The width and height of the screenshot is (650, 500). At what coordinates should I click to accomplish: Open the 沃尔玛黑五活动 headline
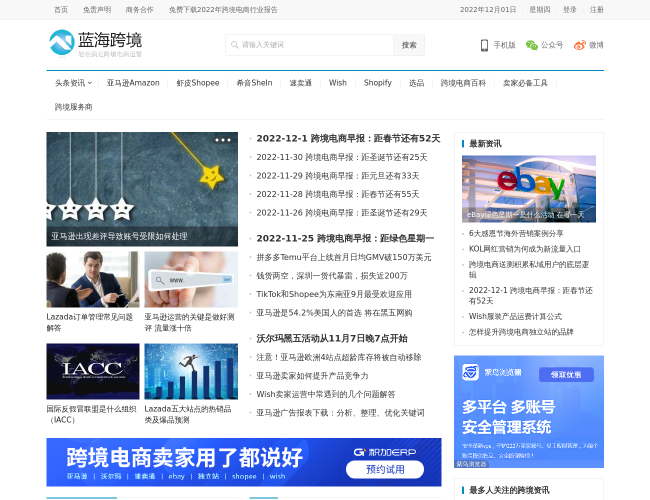[x=332, y=339]
